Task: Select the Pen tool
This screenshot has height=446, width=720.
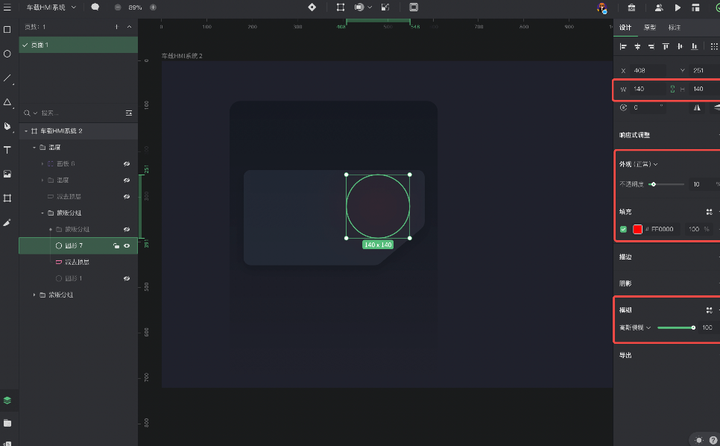Action: pos(8,126)
